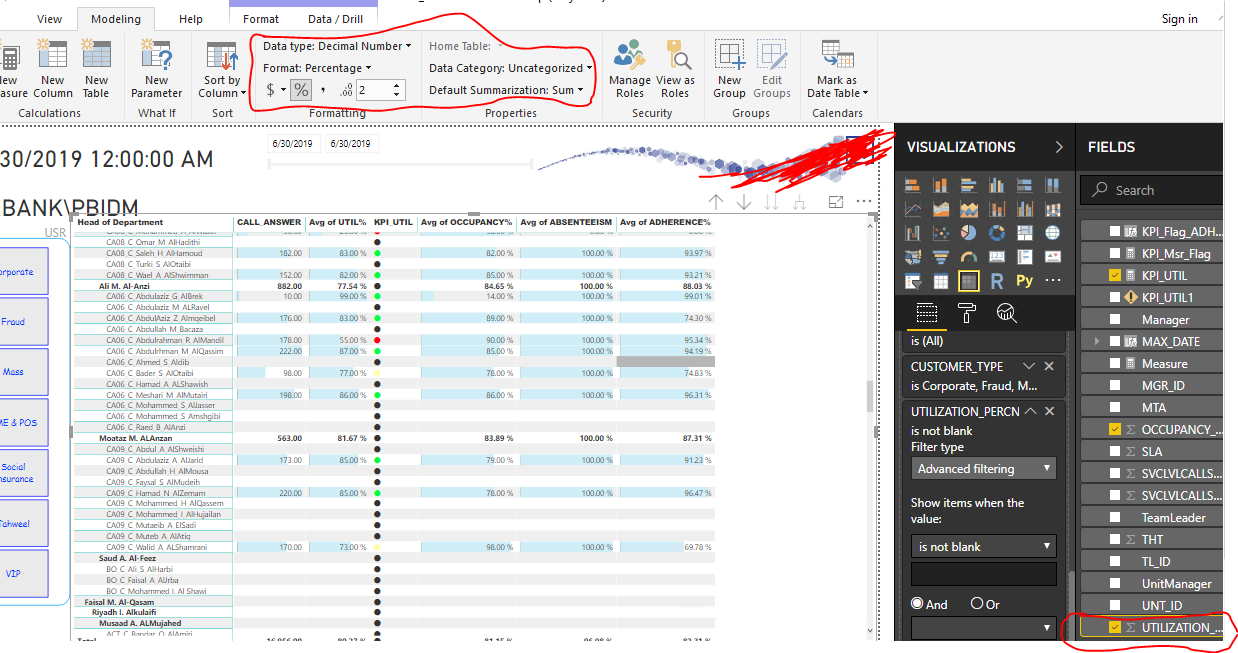Check the KPI_Msr_Flag field checkbox
The height and width of the screenshot is (653, 1238).
click(1115, 254)
